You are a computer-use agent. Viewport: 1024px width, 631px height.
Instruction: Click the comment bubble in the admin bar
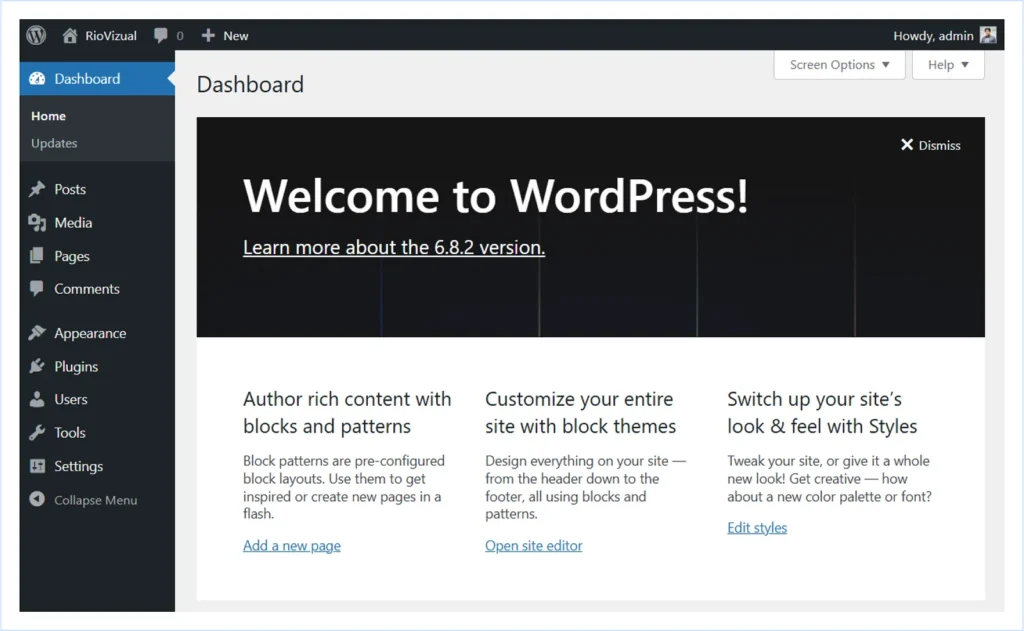coord(163,35)
